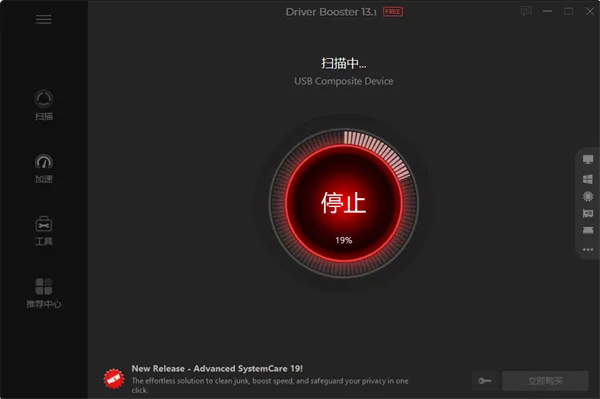Click the effortless solution promo description
600x399 pixels.
[270, 385]
